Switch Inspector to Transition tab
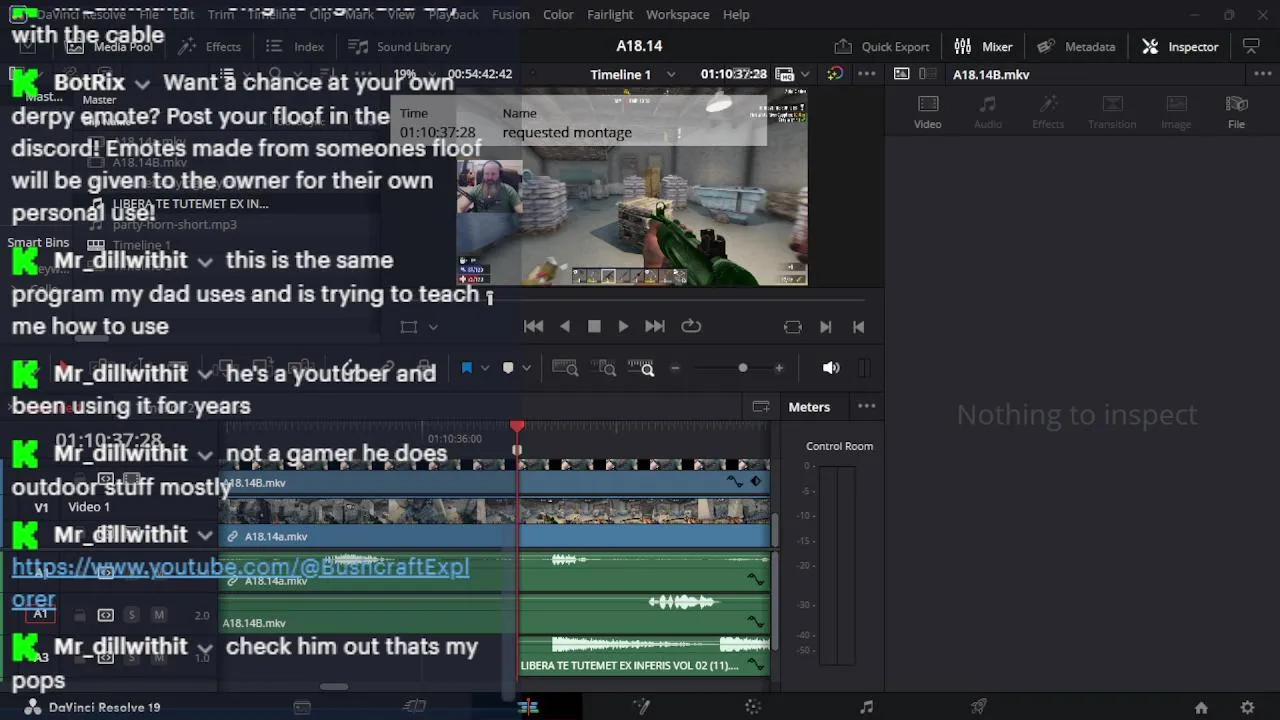The height and width of the screenshot is (720, 1280). [x=1112, y=112]
